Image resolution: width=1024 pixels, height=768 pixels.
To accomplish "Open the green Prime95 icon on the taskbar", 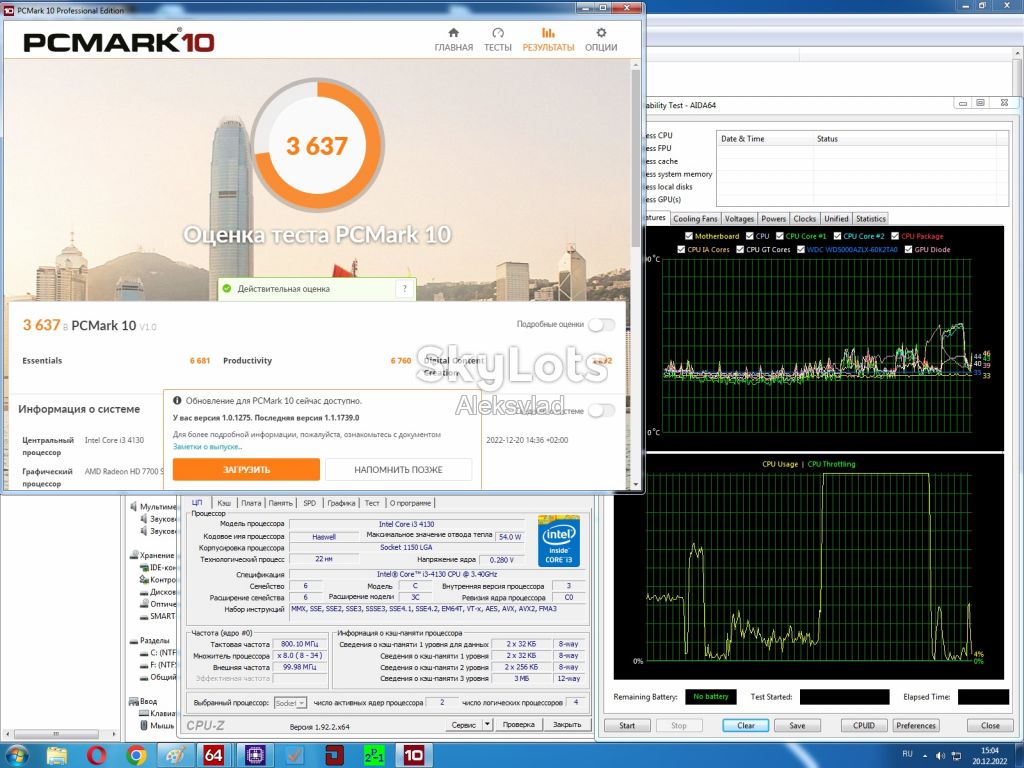I will pos(374,755).
